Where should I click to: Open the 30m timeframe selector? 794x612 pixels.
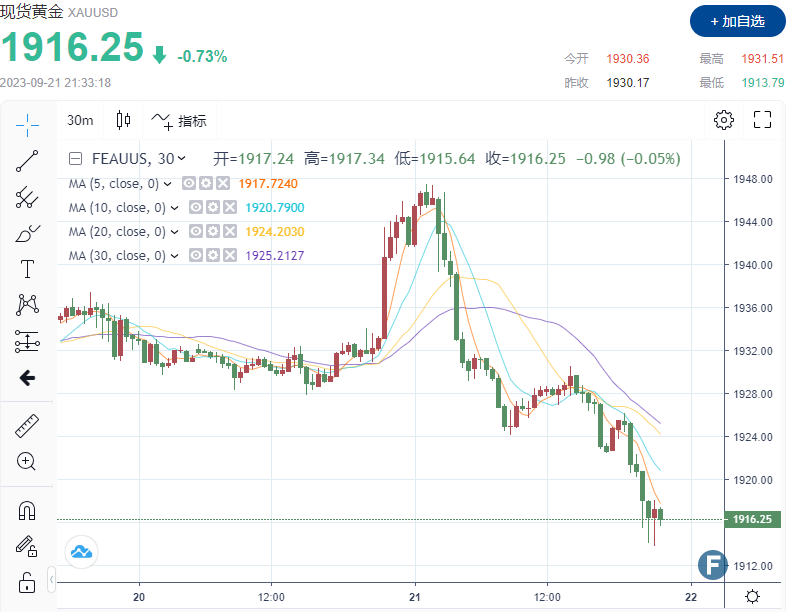pos(80,121)
